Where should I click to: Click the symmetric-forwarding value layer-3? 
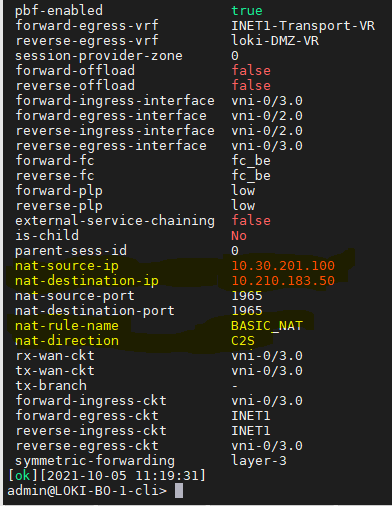(x=259, y=461)
